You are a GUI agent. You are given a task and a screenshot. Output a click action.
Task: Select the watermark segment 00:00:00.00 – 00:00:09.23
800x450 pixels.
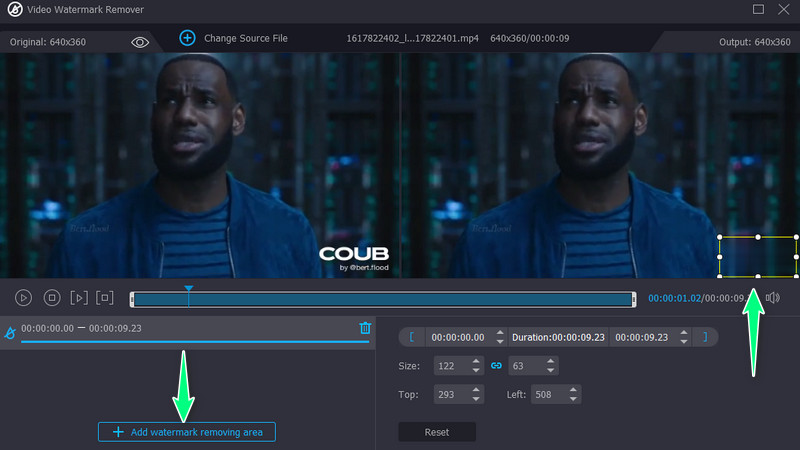tap(82, 328)
